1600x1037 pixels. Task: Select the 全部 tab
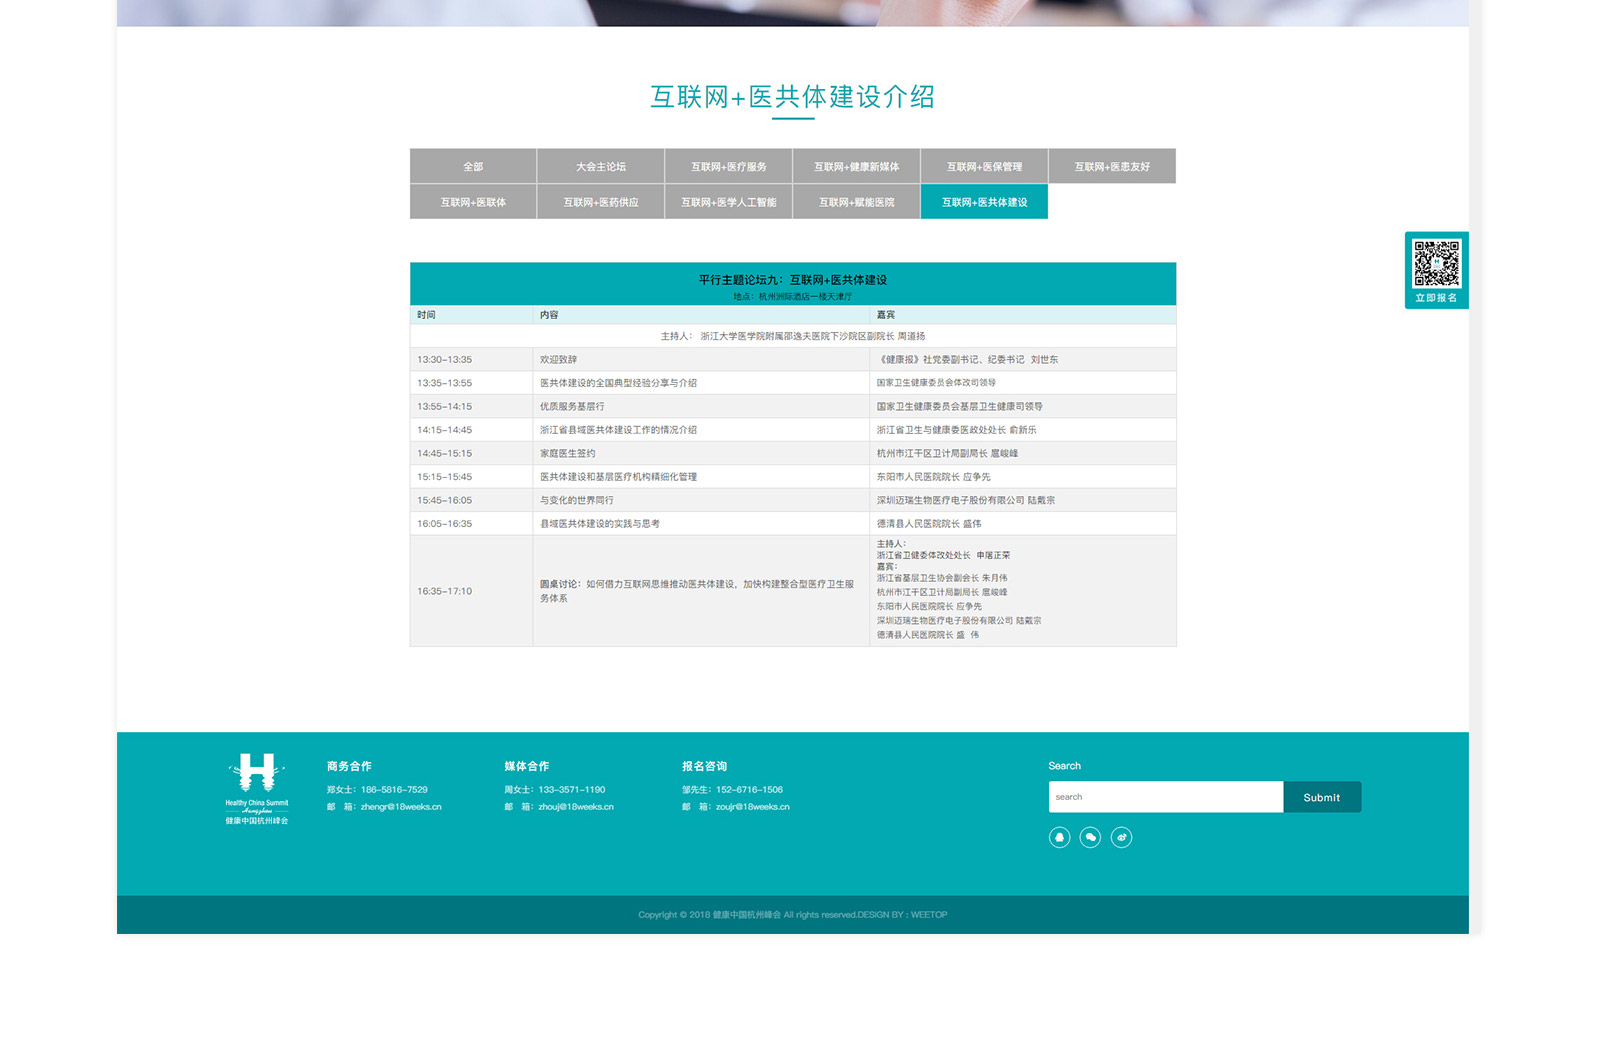pyautogui.click(x=473, y=167)
